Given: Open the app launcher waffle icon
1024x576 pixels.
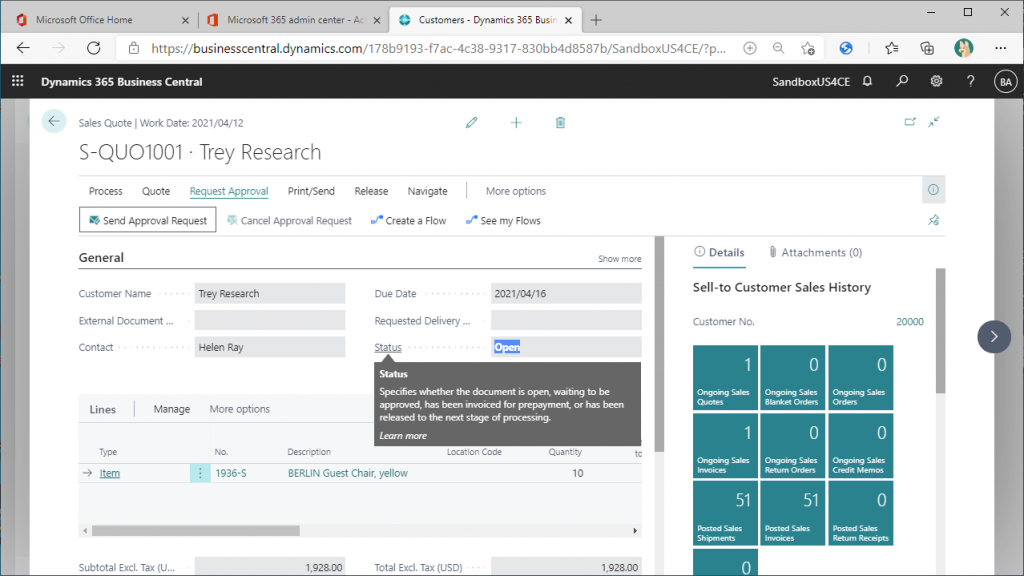Looking at the screenshot, I should coord(18,81).
